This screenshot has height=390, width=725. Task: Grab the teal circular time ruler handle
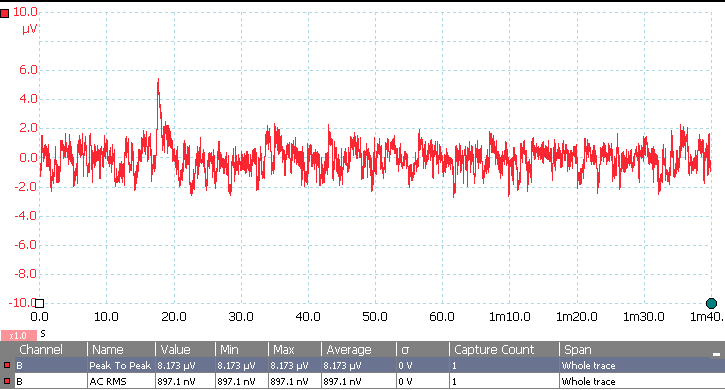711,303
